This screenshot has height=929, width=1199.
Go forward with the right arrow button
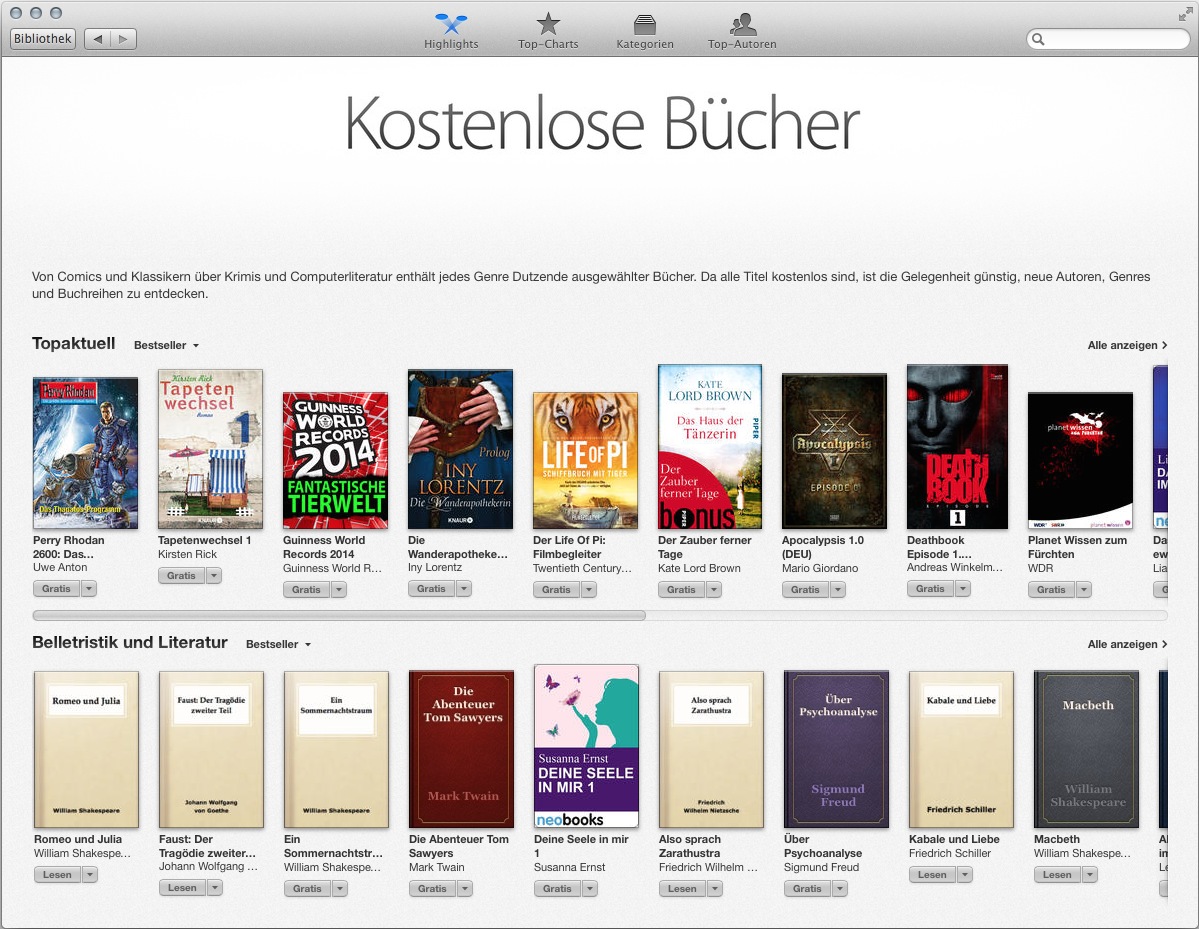pos(123,39)
